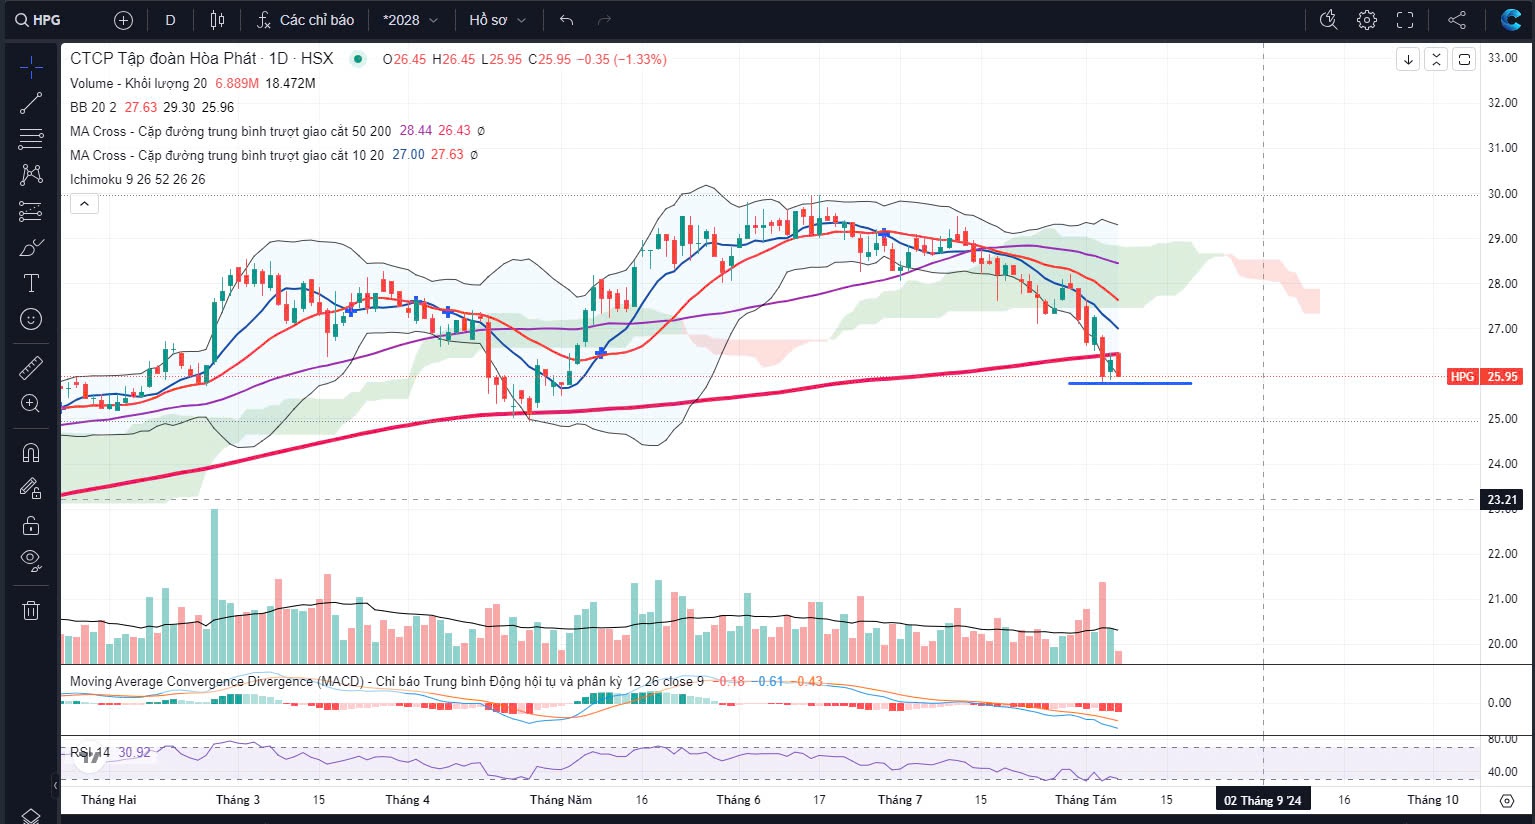Click the add symbol plus button

[123, 20]
